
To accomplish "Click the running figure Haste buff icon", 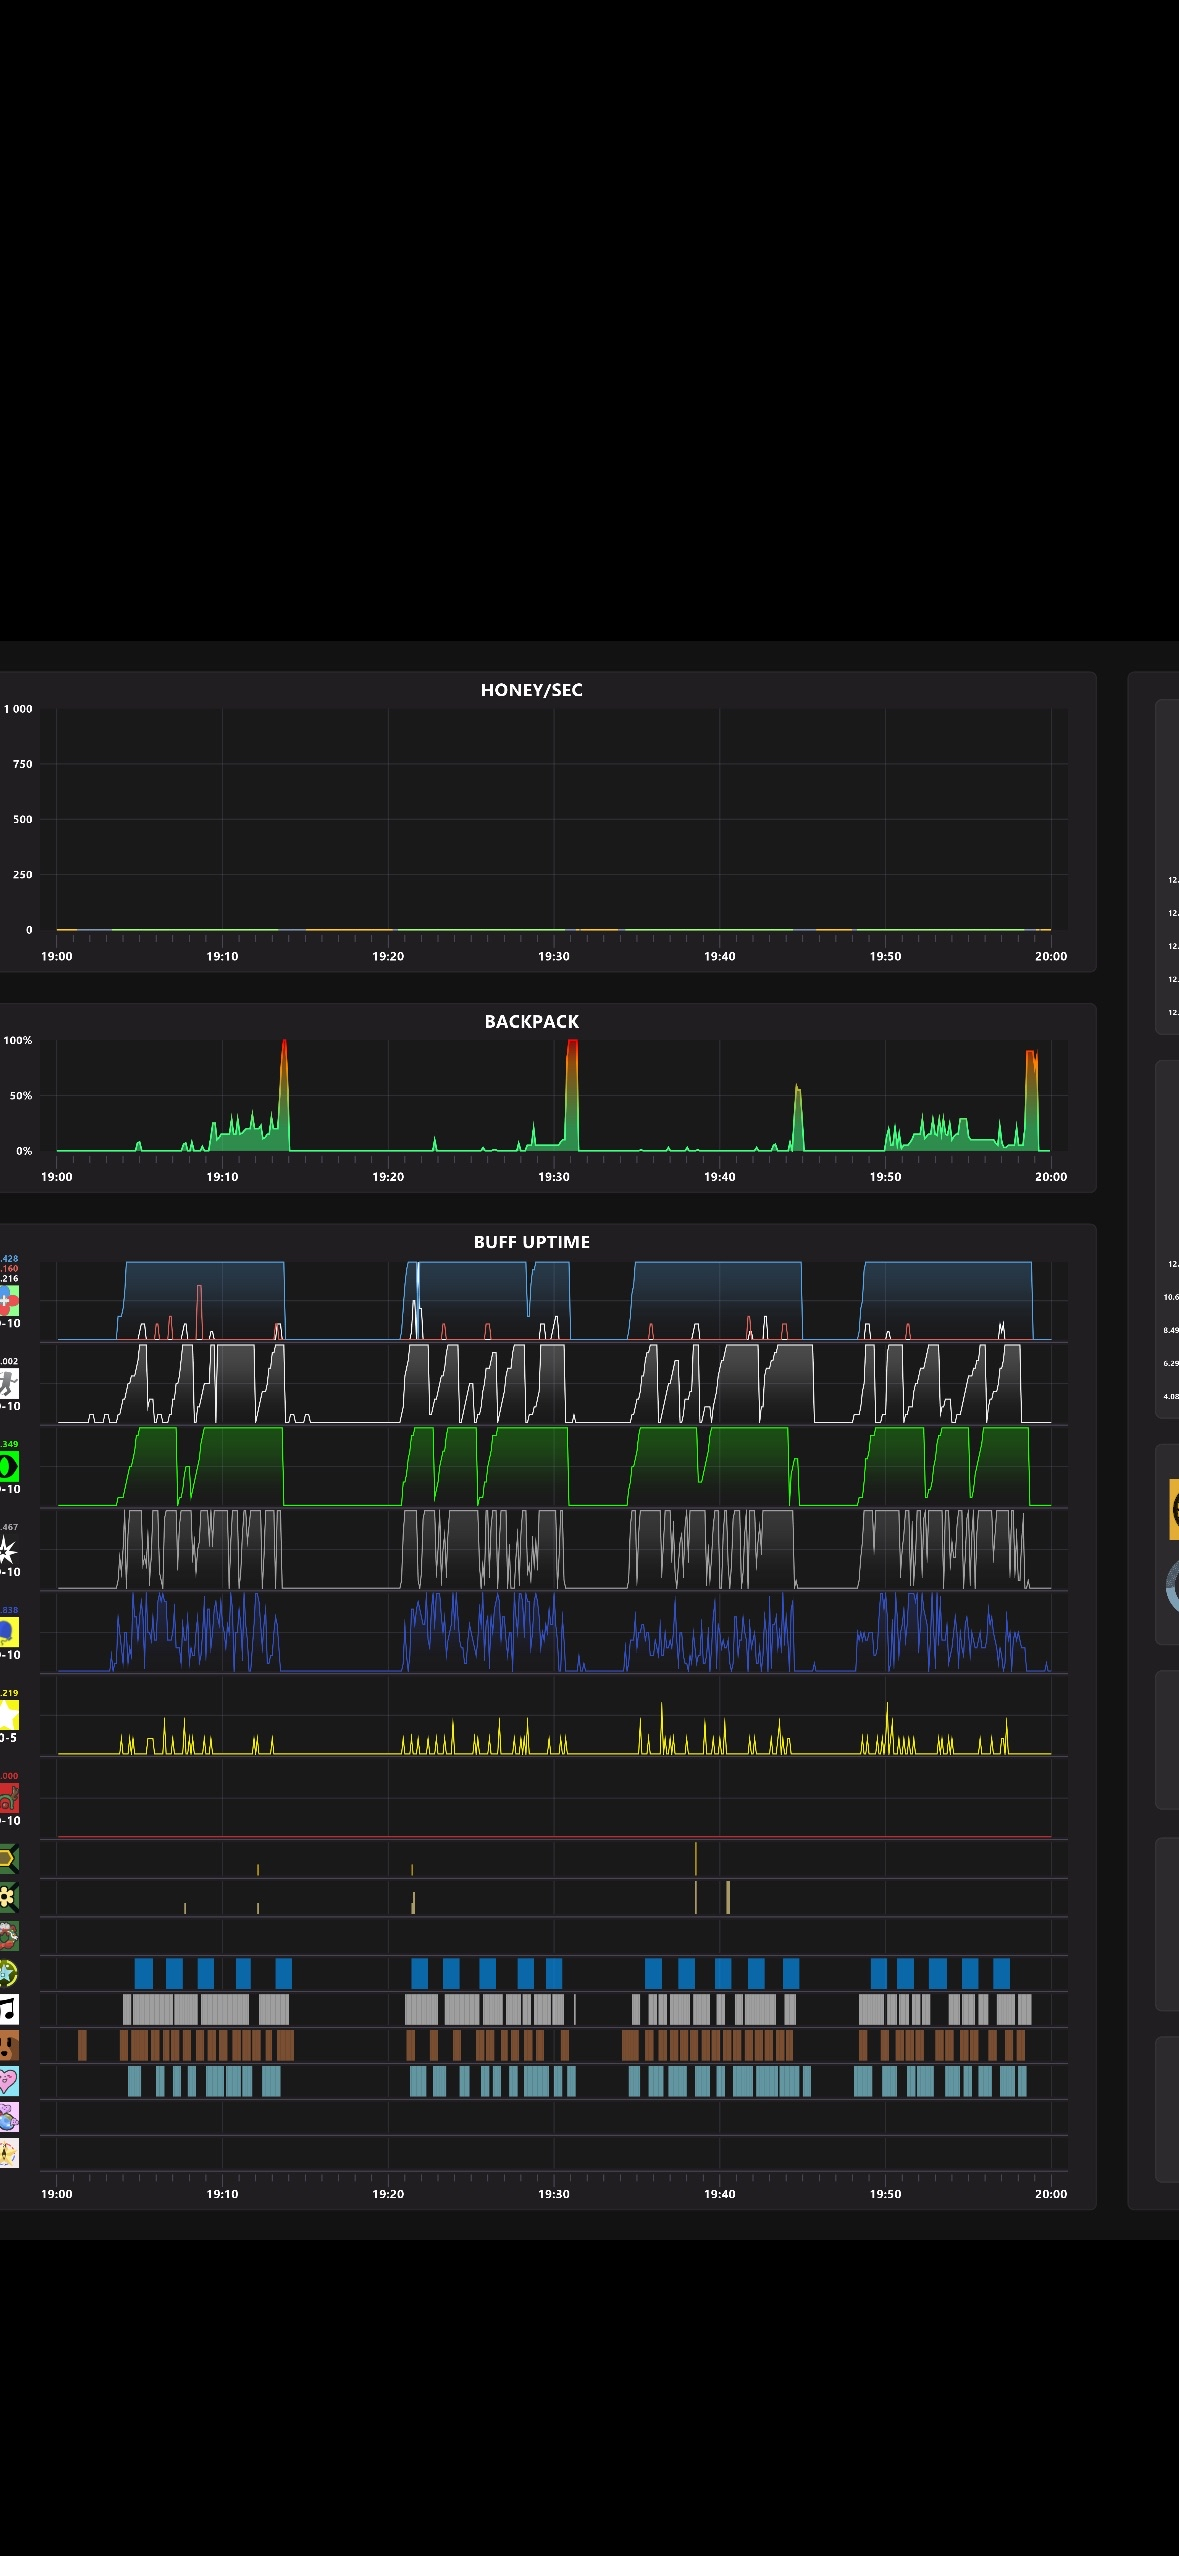I will [x=8, y=1384].
